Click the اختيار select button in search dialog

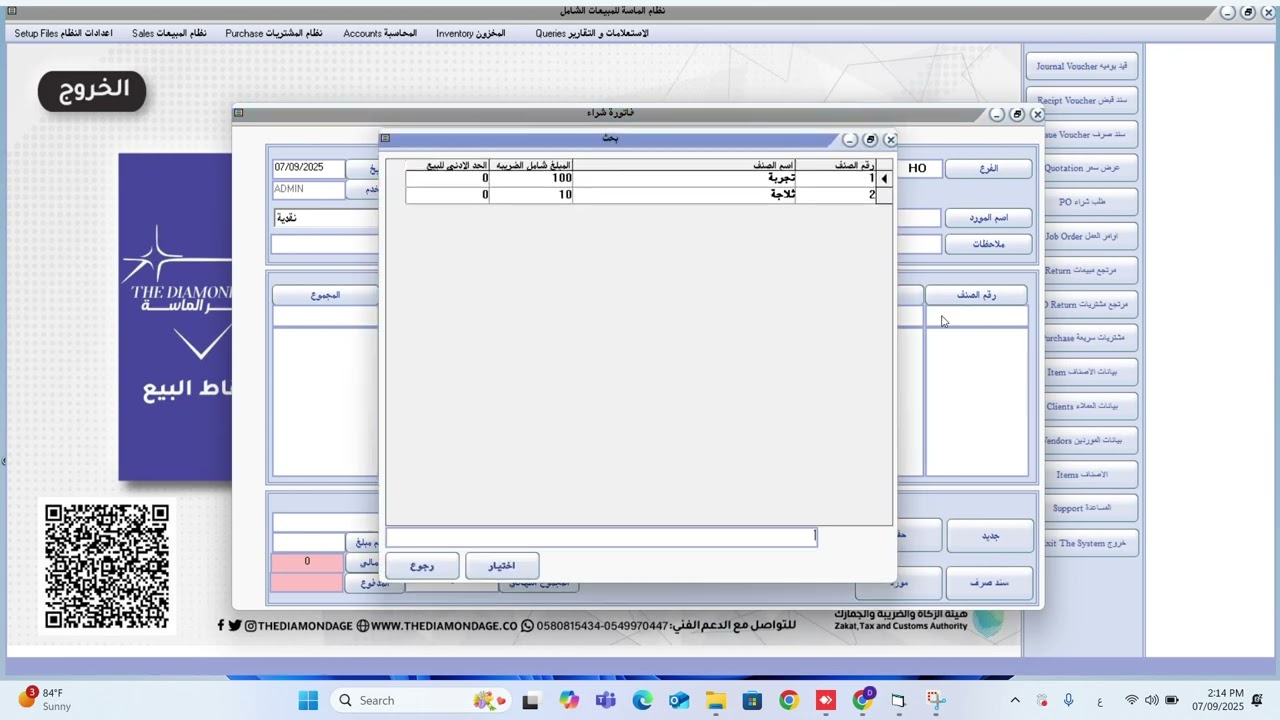click(502, 566)
